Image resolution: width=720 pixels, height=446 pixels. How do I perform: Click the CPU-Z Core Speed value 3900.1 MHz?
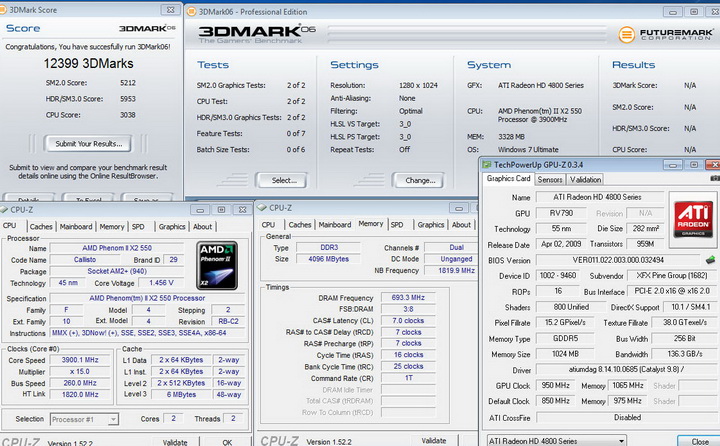(80, 360)
